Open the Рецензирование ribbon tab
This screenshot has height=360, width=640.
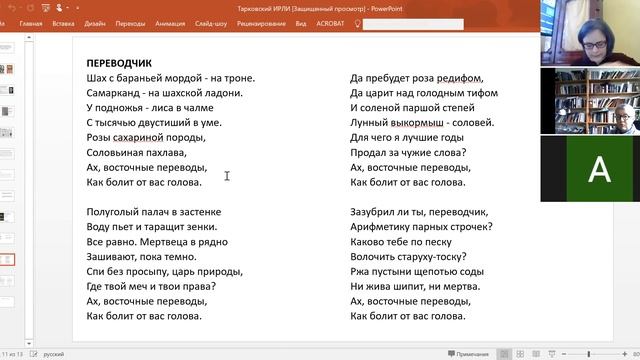pyautogui.click(x=261, y=24)
